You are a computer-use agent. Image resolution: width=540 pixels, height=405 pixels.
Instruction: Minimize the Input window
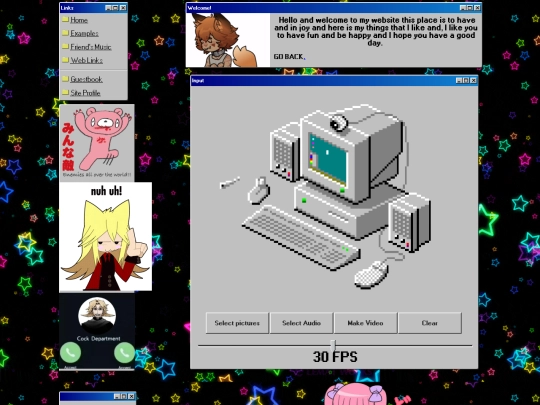pyautogui.click(x=459, y=80)
